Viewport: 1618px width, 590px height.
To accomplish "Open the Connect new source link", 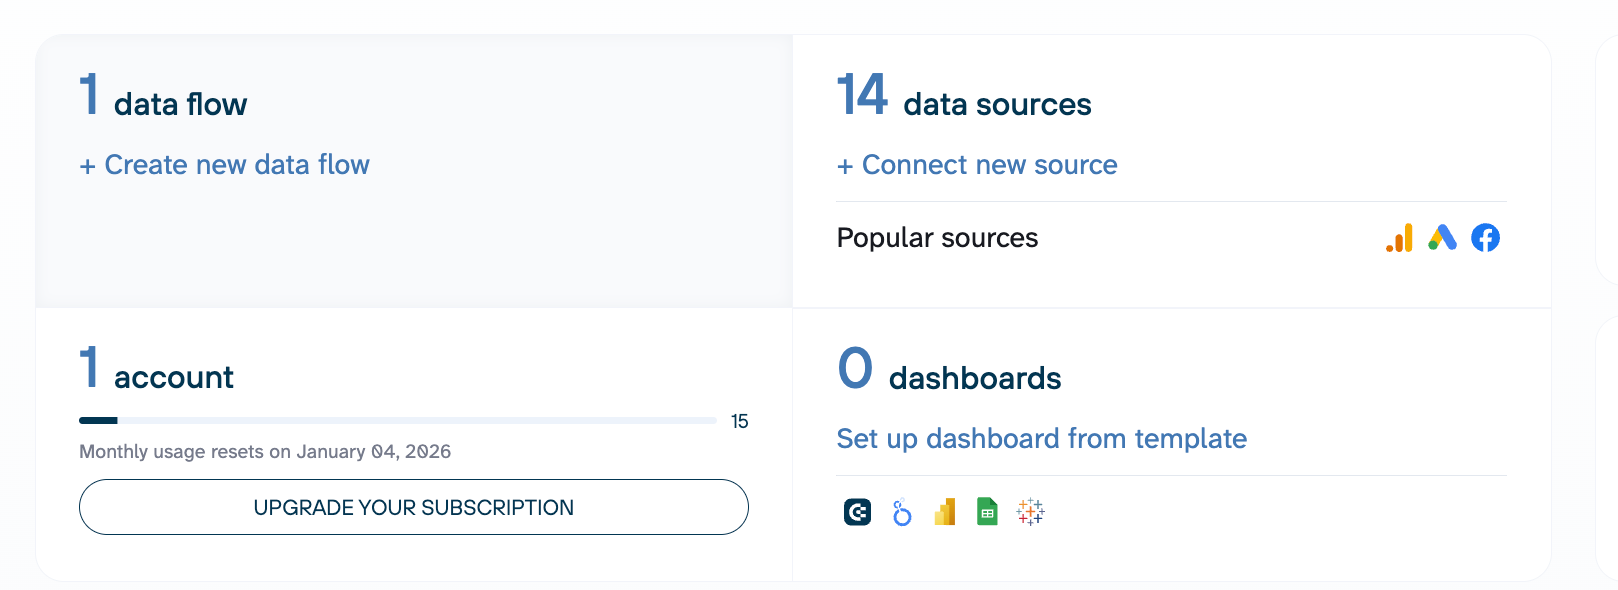I will click(x=977, y=165).
